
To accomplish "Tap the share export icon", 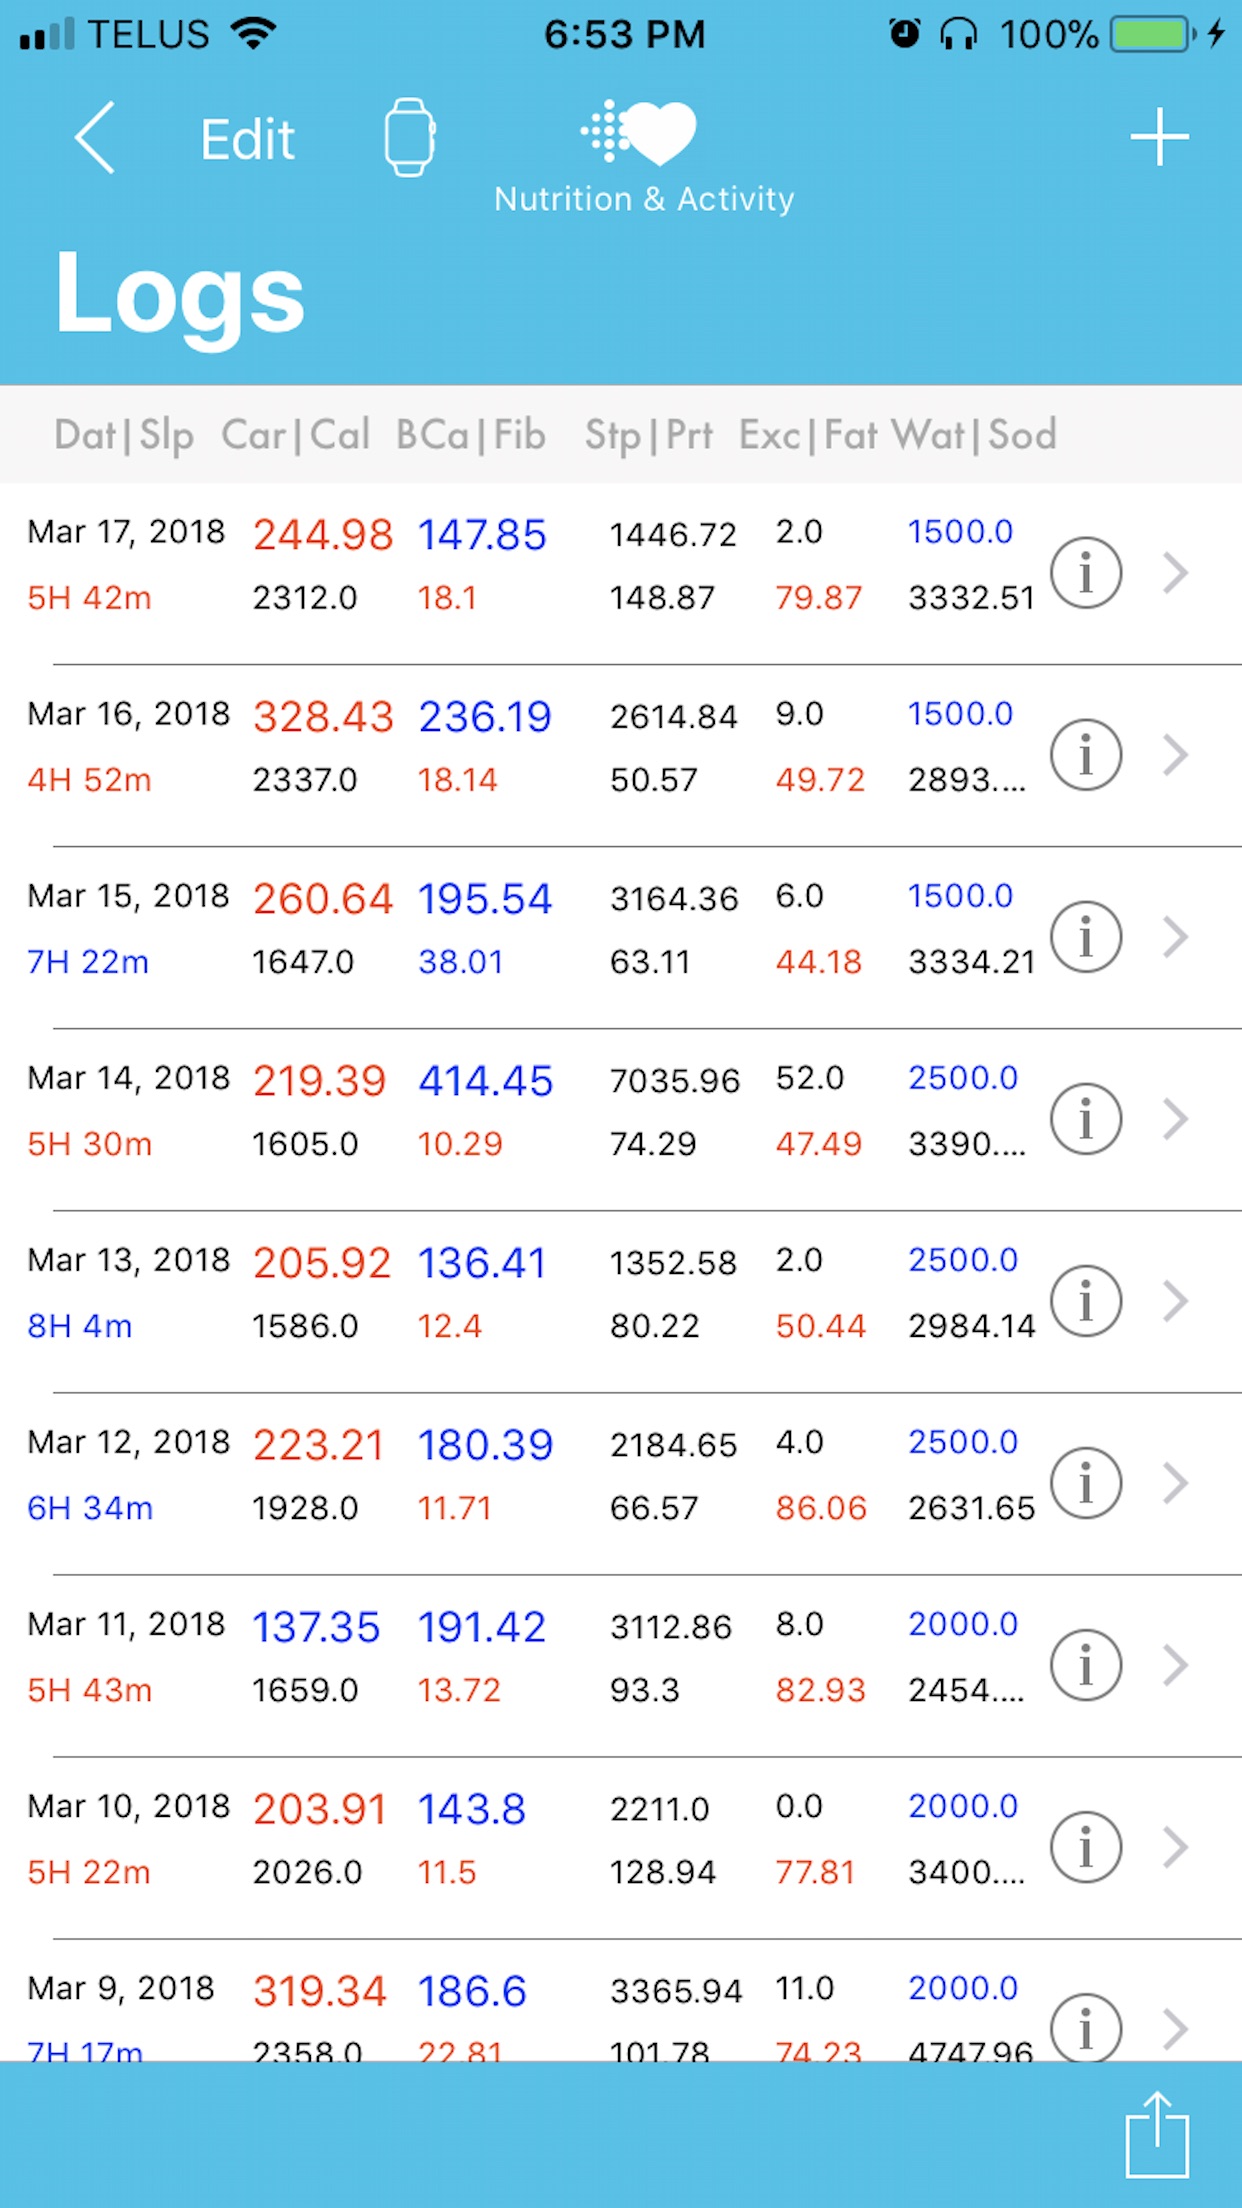I will (1157, 2134).
